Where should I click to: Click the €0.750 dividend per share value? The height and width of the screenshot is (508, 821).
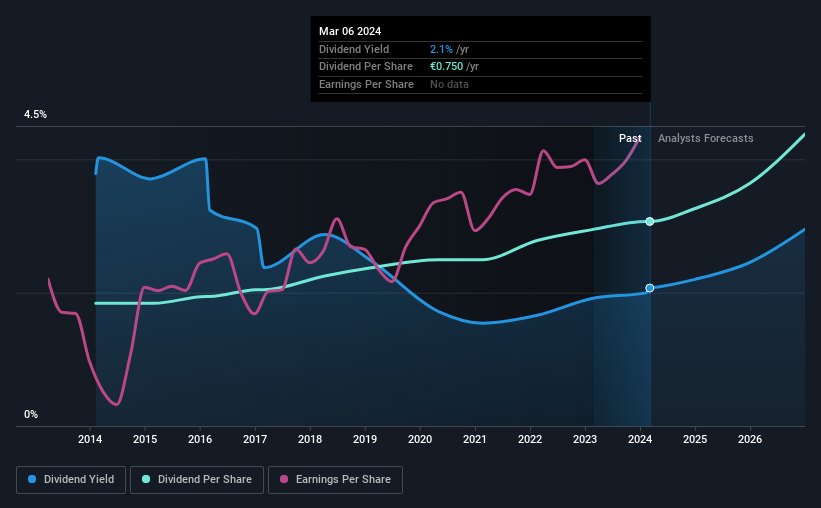pyautogui.click(x=446, y=67)
